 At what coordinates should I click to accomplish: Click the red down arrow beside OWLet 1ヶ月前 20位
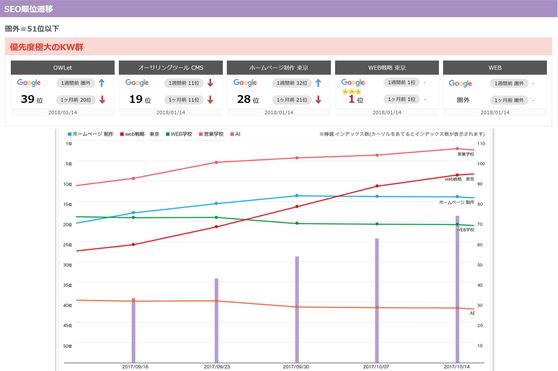point(102,100)
